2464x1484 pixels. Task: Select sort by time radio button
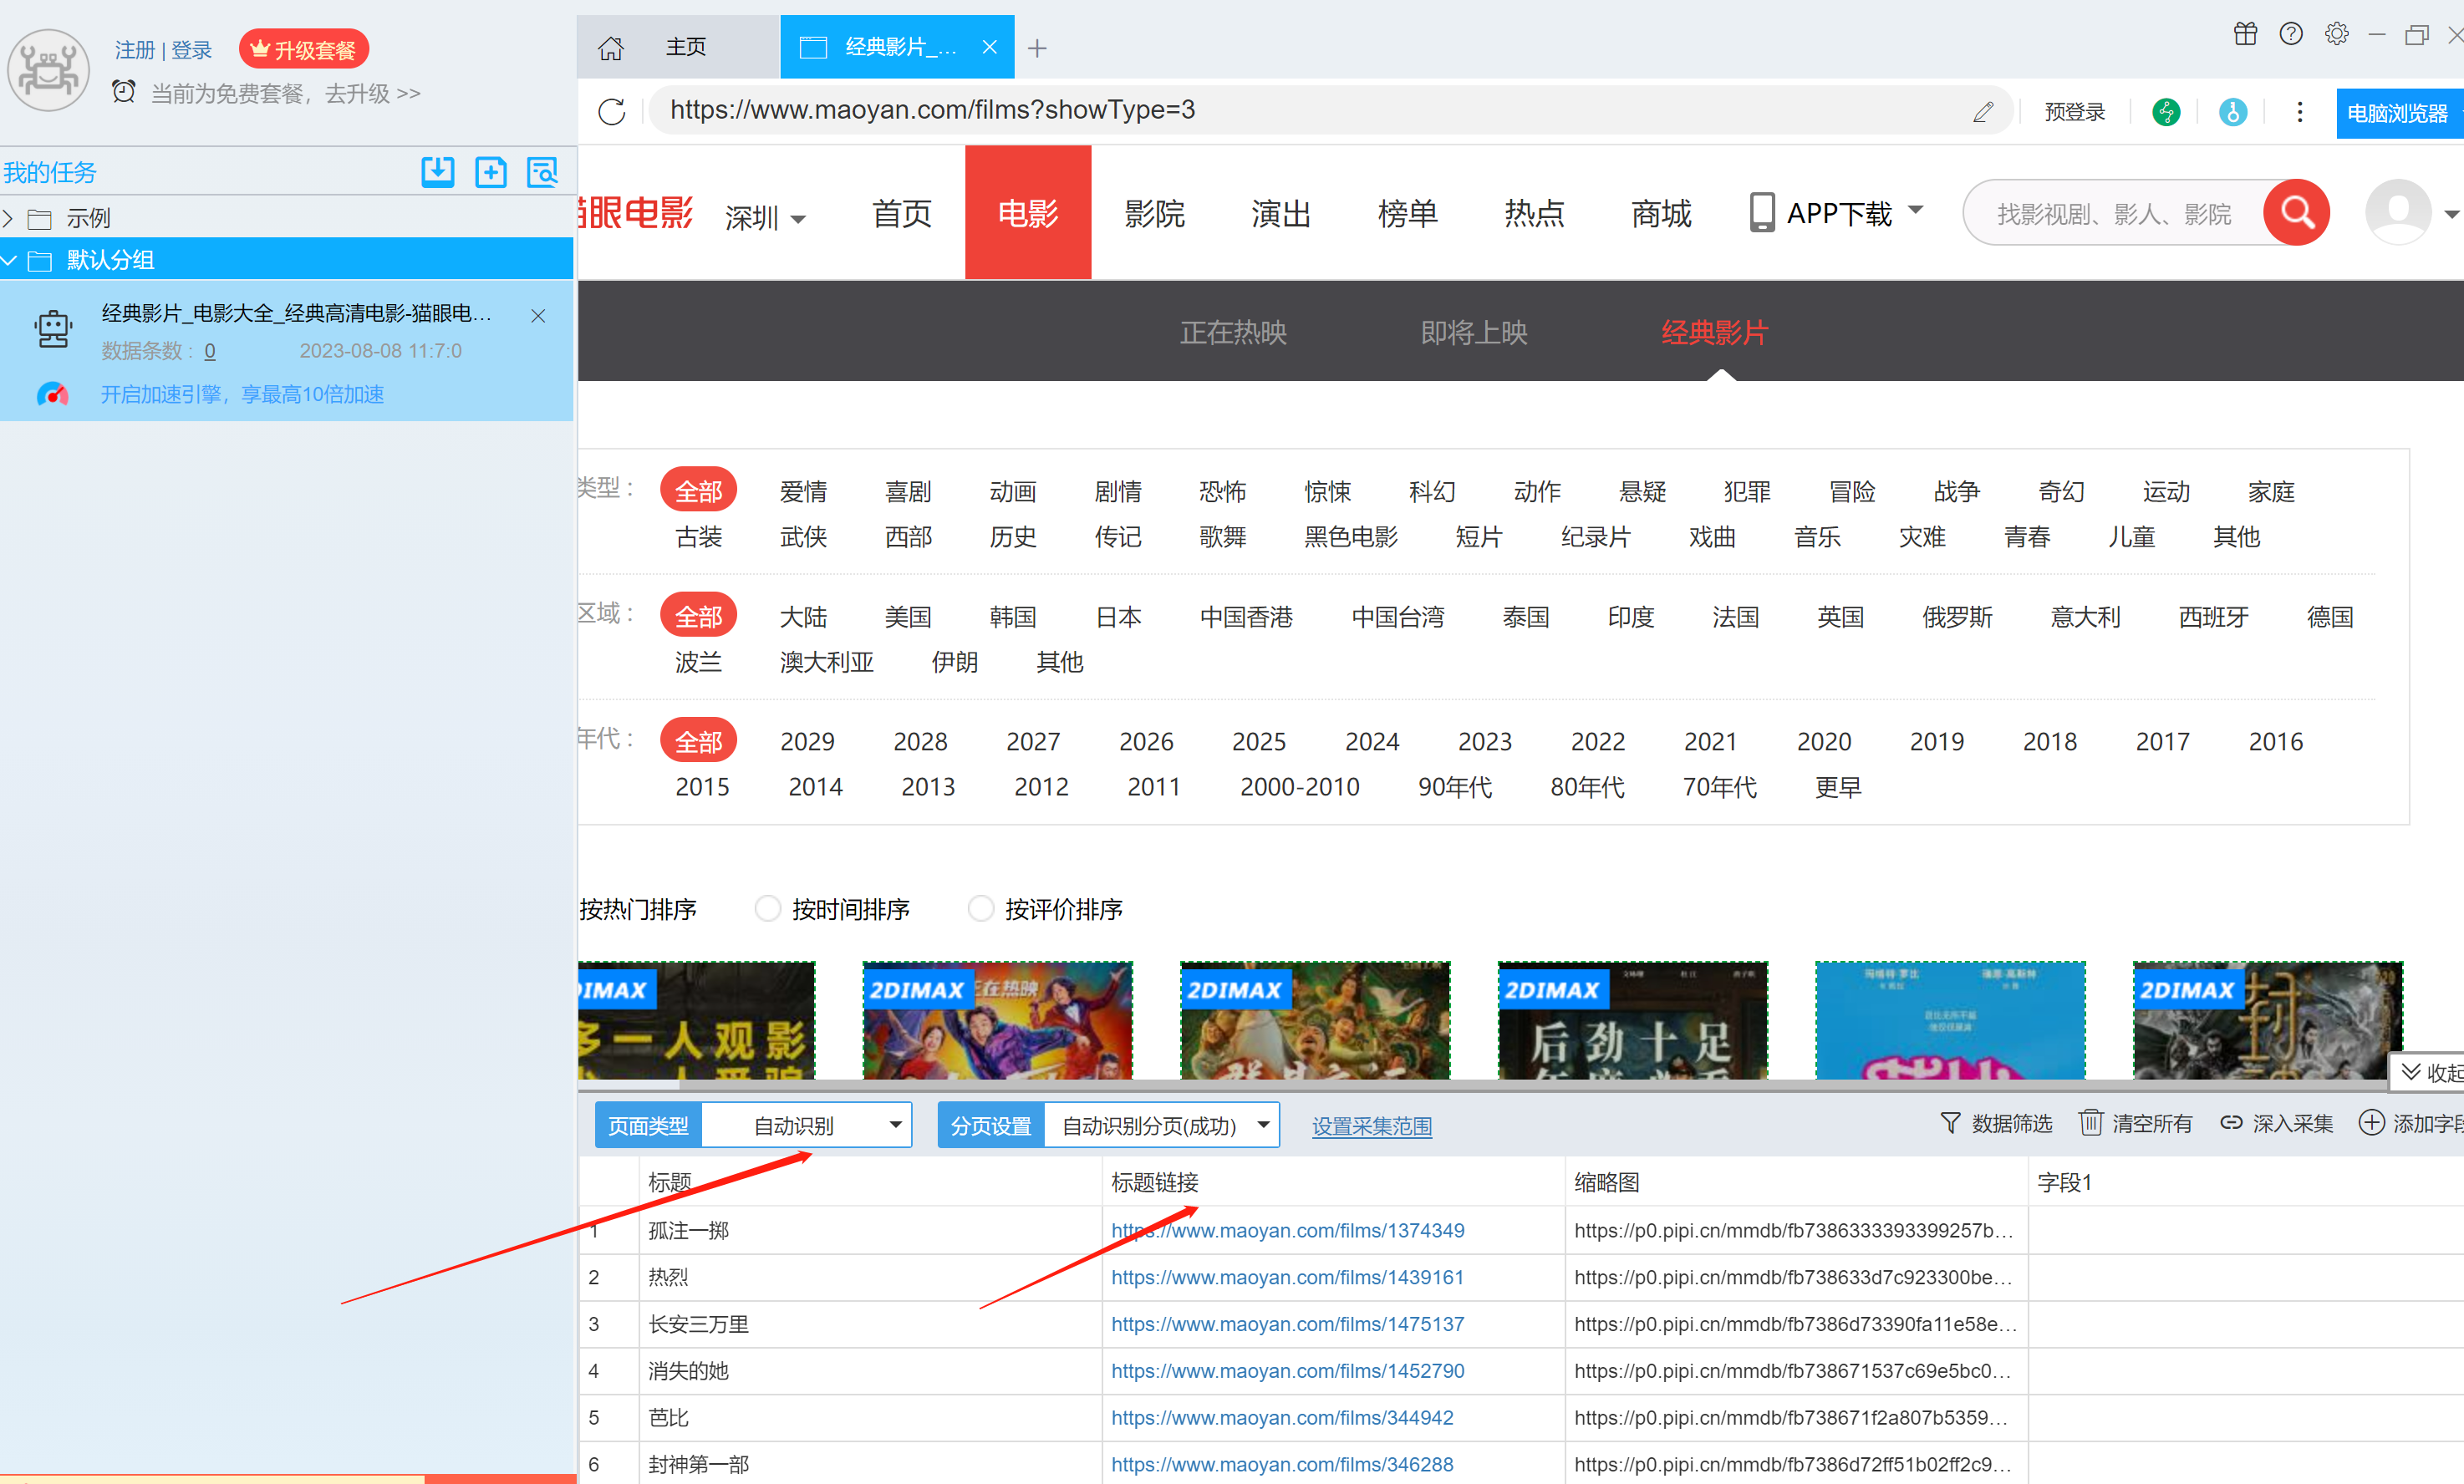pyautogui.click(x=767, y=908)
